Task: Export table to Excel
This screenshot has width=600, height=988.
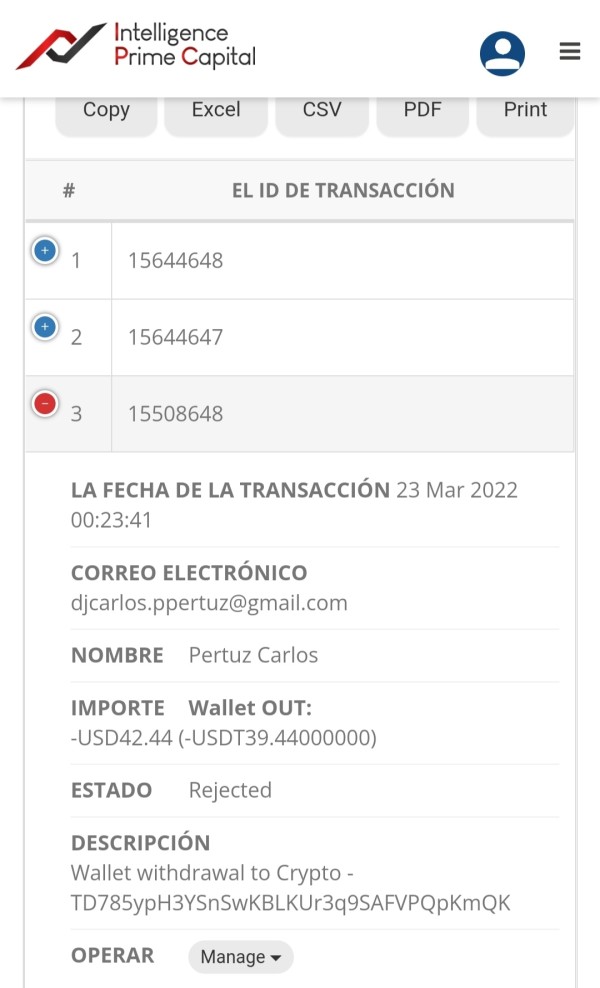Action: [216, 110]
